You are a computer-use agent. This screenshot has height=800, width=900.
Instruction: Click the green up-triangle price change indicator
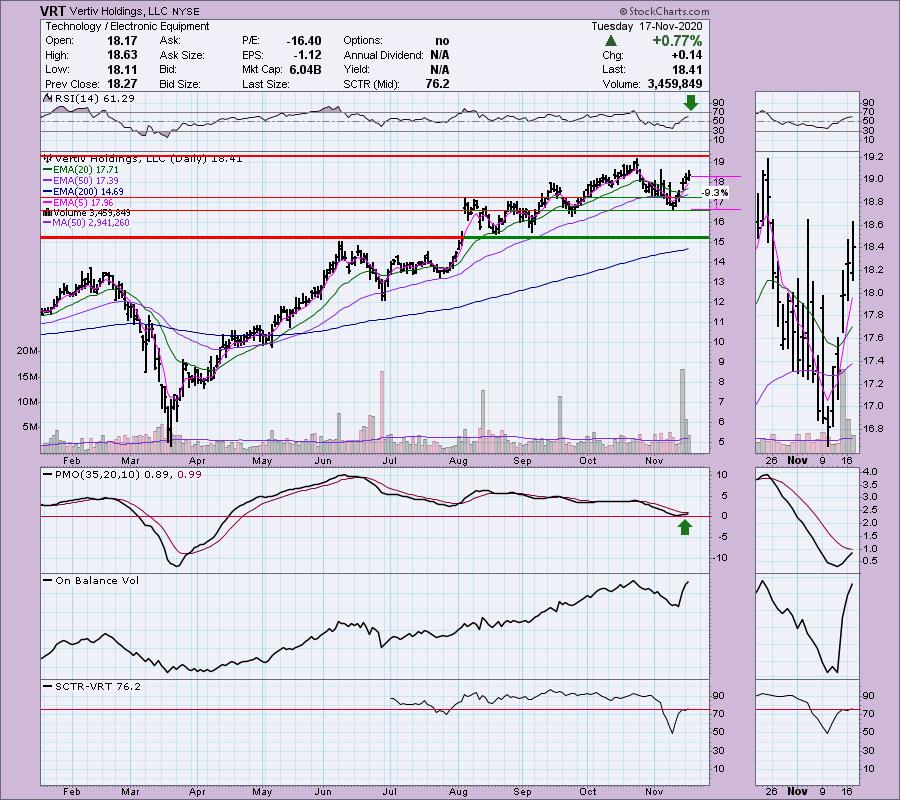(611, 41)
